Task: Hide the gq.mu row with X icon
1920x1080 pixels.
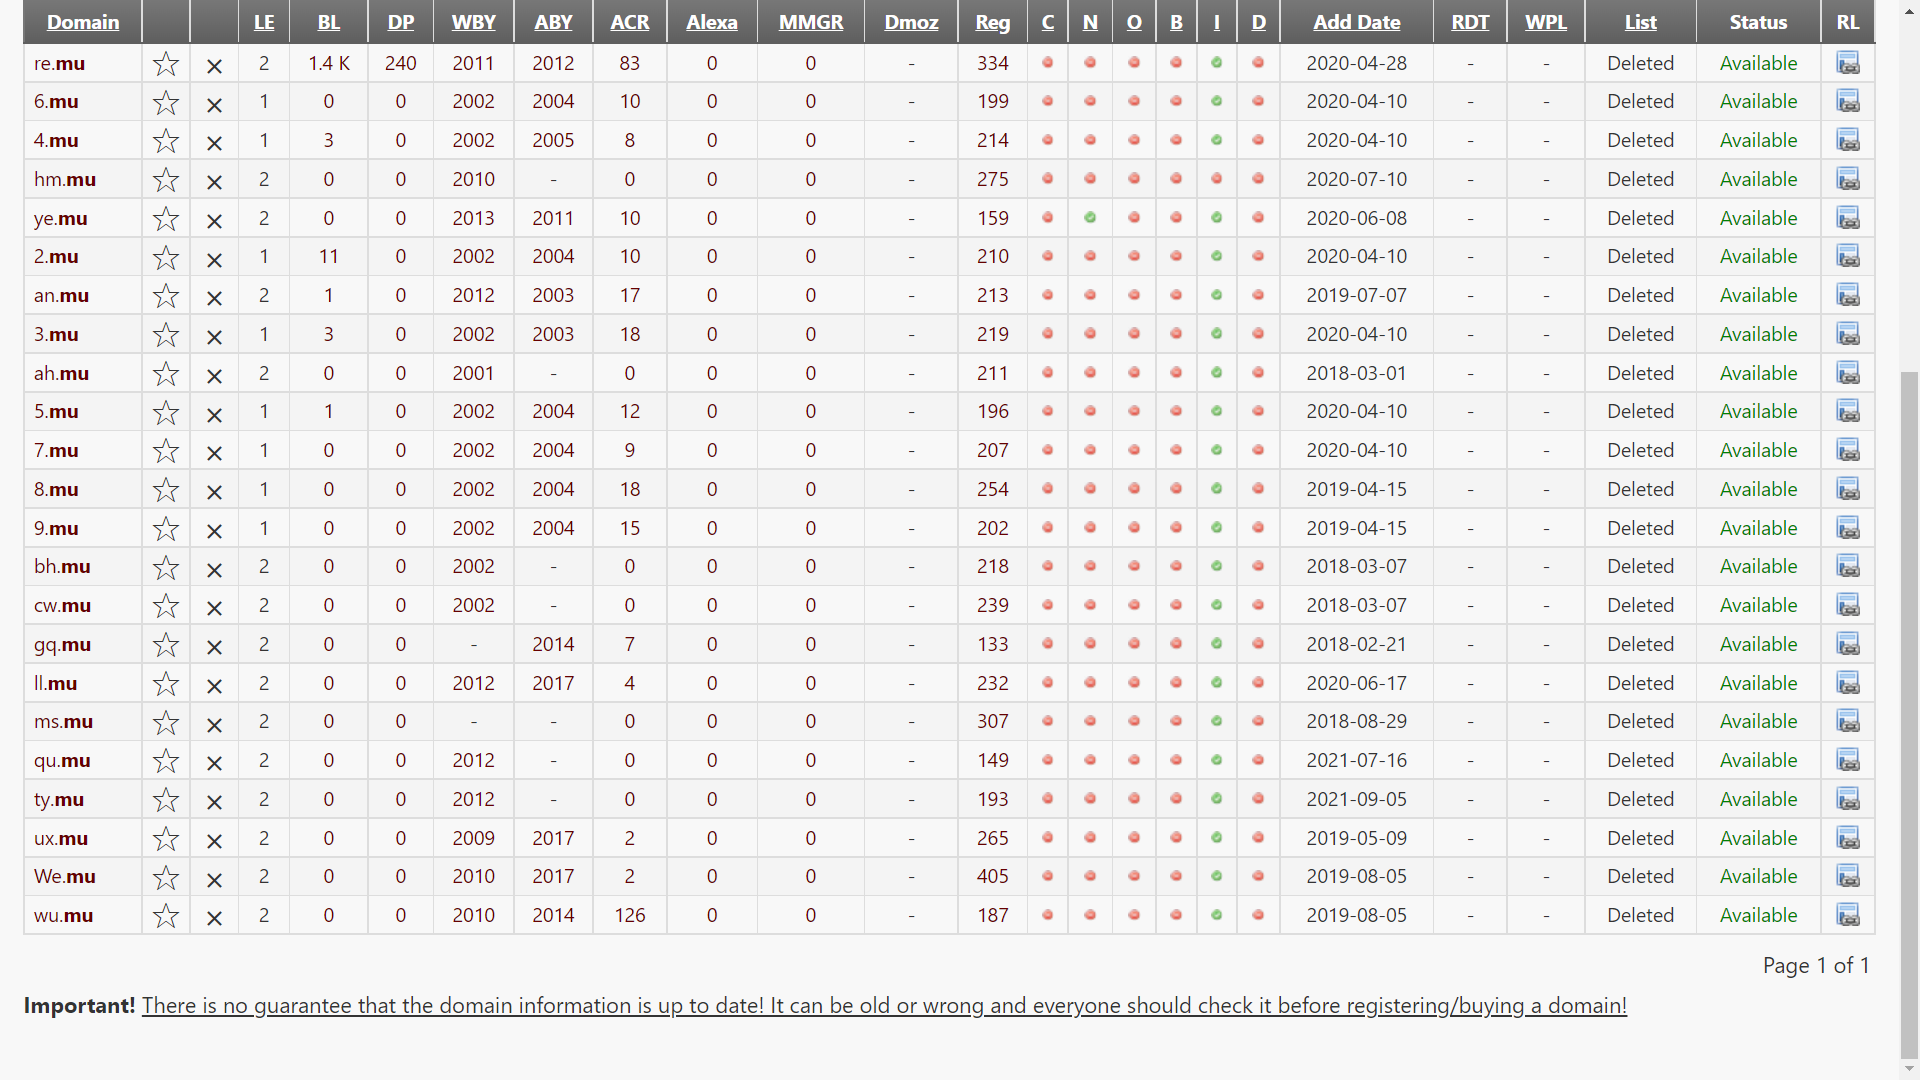Action: click(214, 647)
